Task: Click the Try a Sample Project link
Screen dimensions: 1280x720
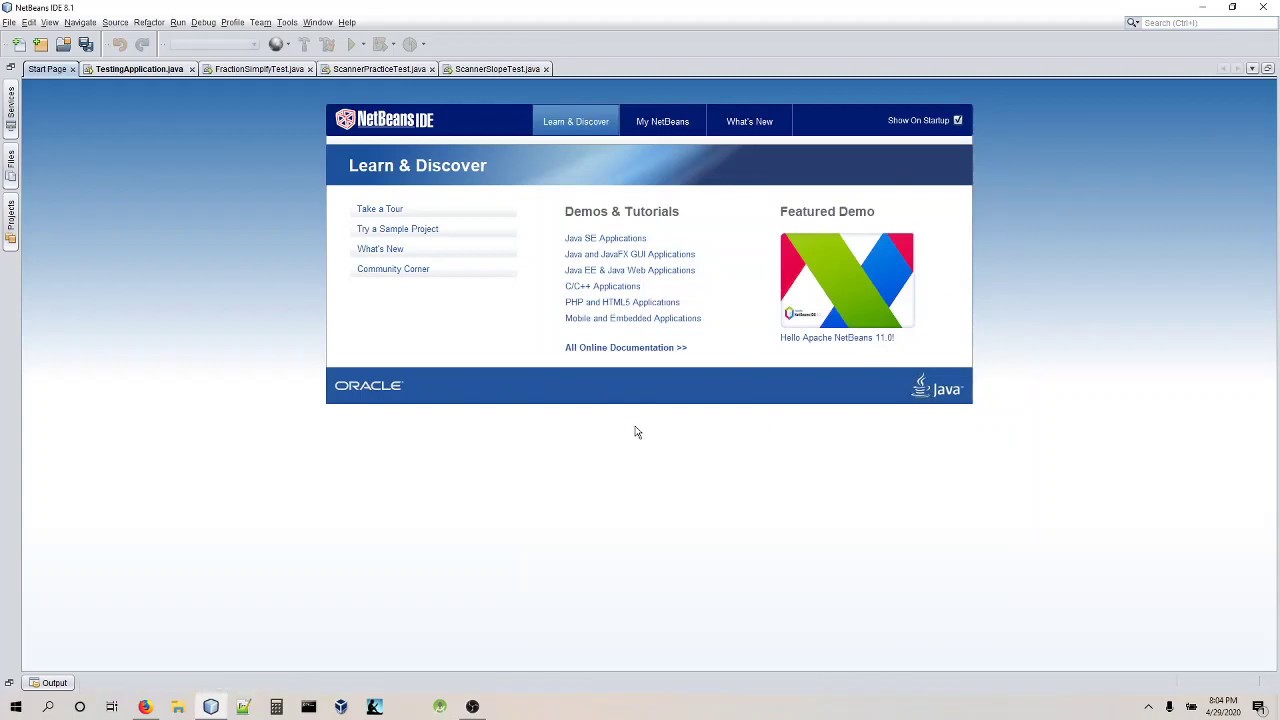Action: pos(398,229)
